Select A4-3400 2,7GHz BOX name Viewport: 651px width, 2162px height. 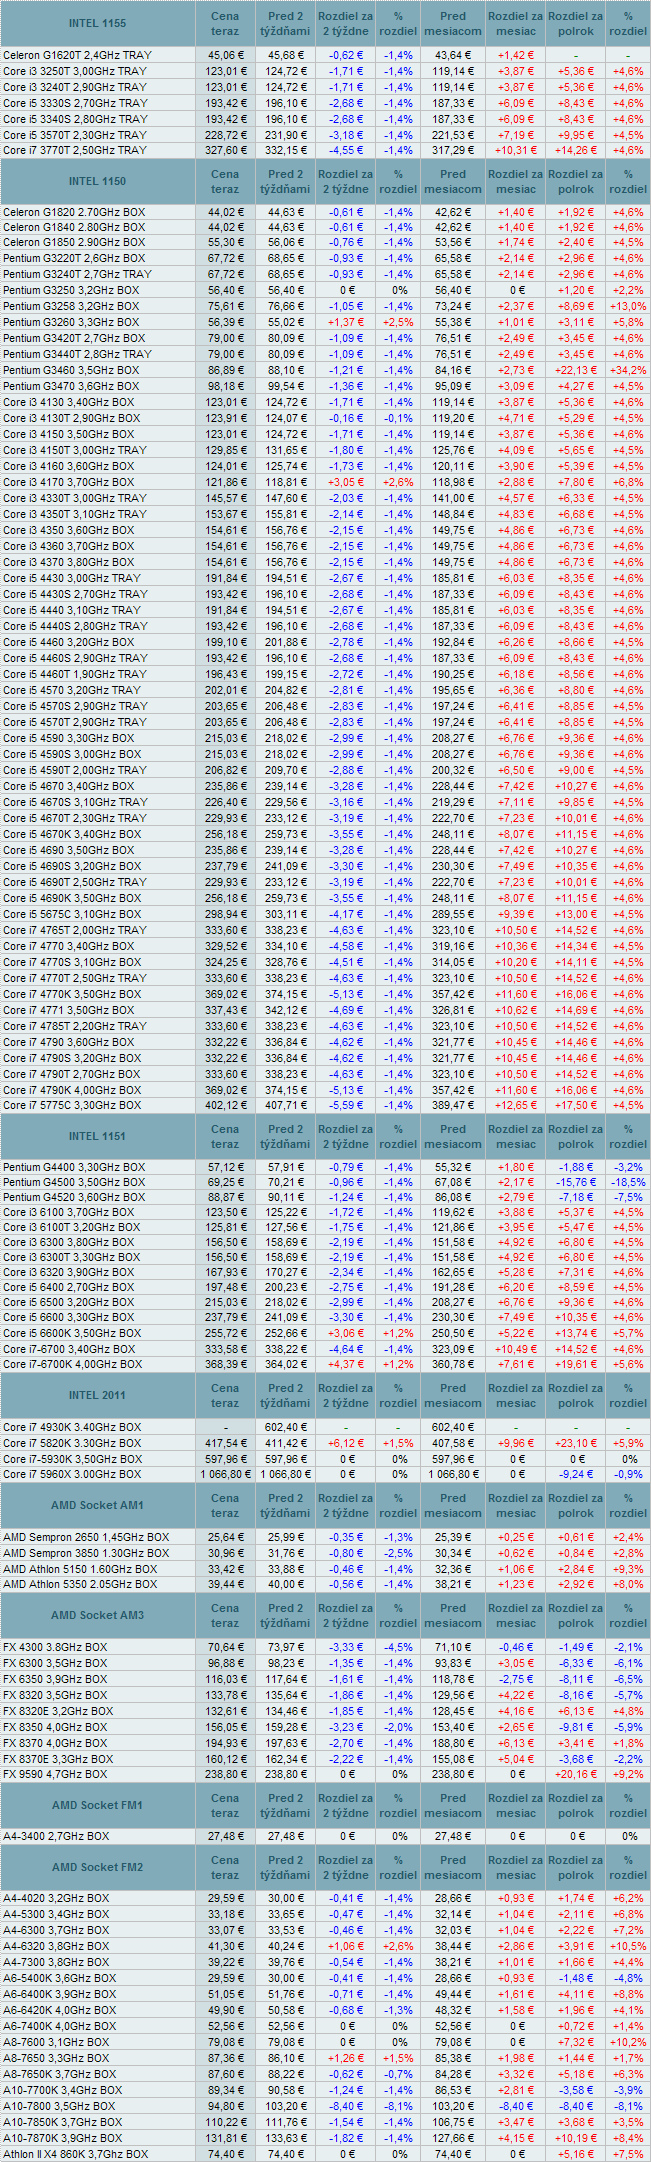pos(56,1836)
